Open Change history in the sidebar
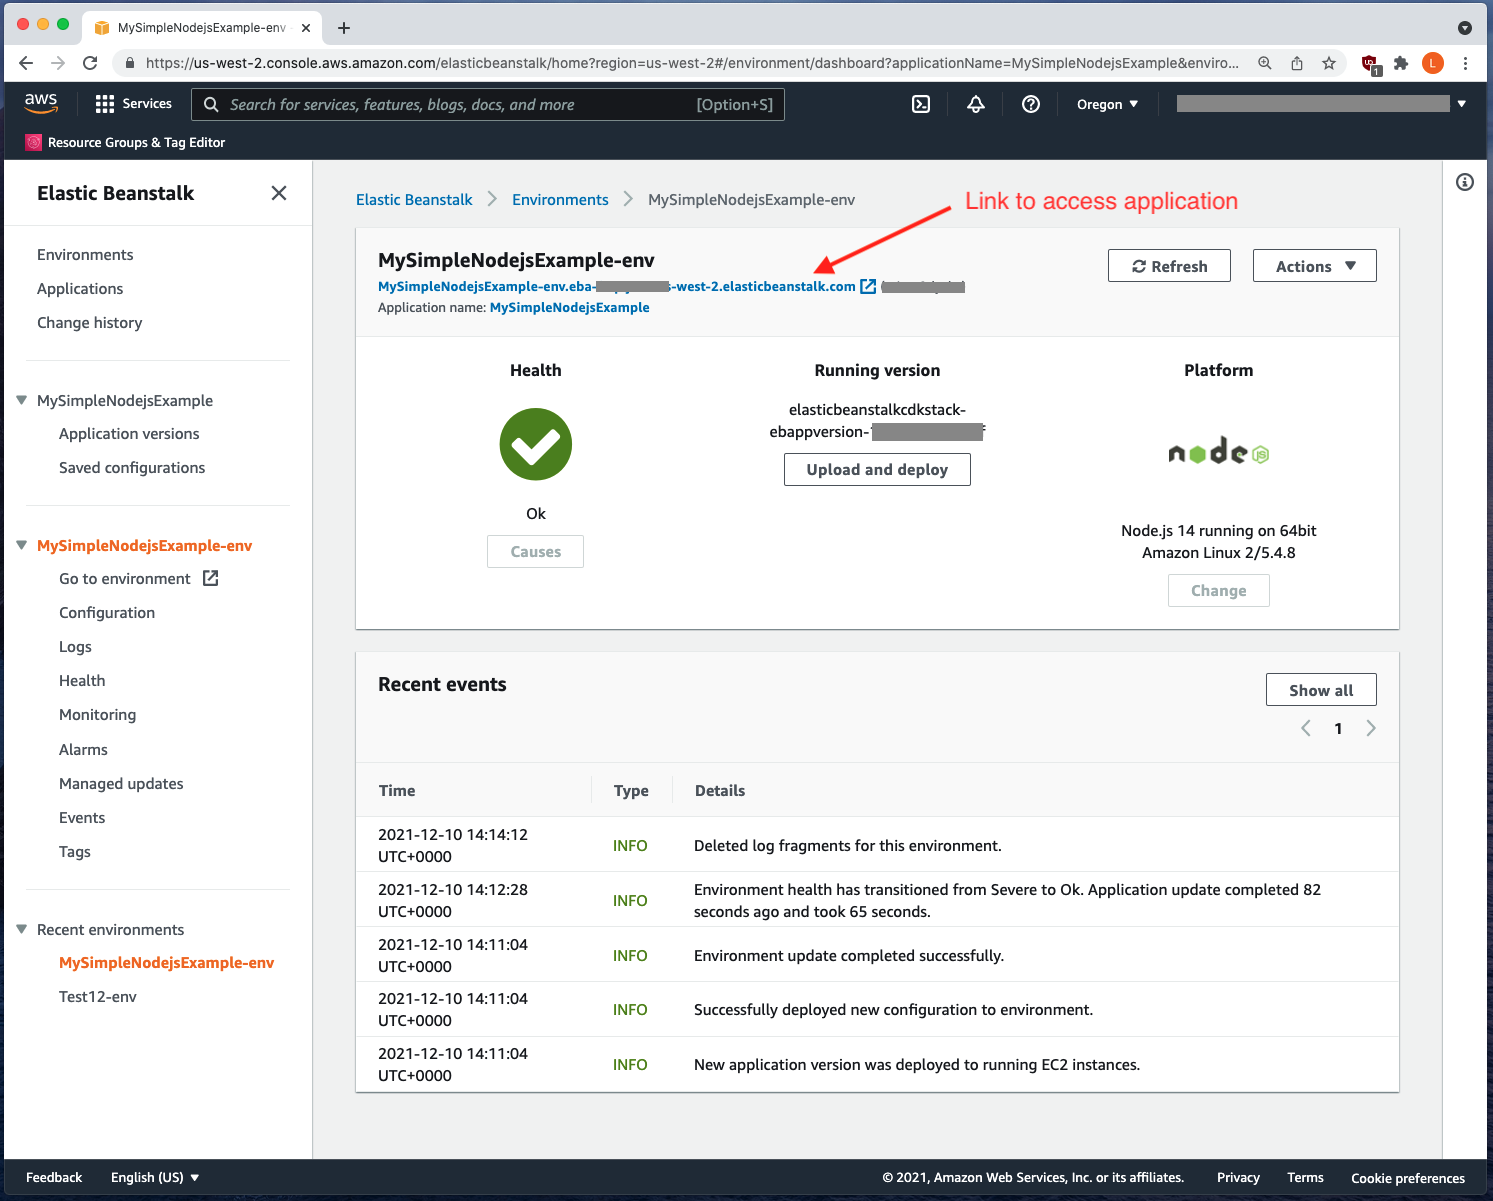This screenshot has width=1493, height=1201. point(90,323)
